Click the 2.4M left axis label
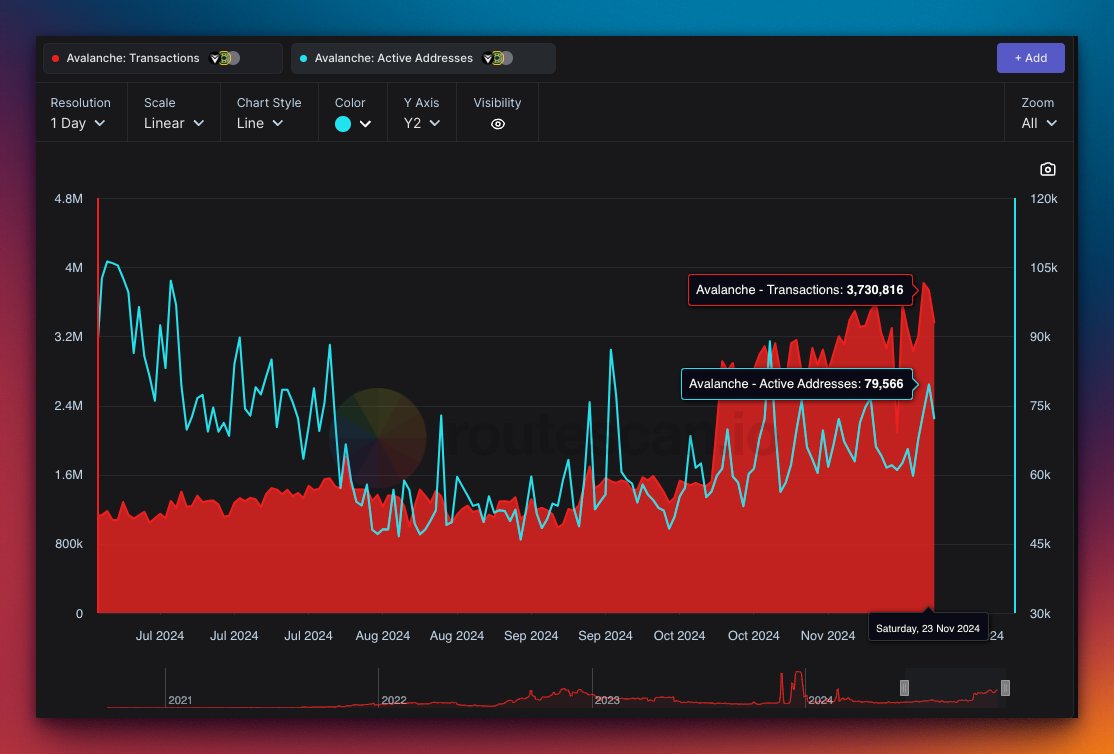 pos(68,406)
